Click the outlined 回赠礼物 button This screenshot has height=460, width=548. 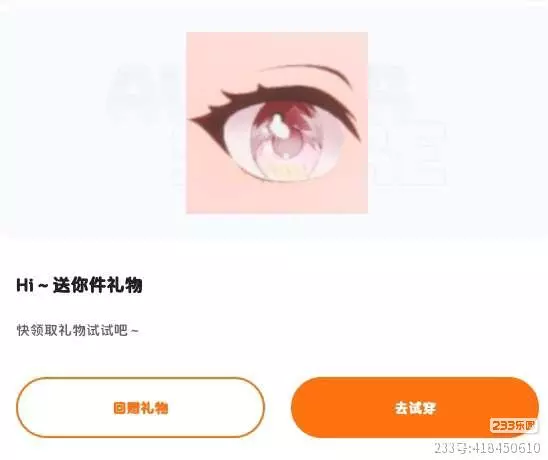click(x=140, y=408)
